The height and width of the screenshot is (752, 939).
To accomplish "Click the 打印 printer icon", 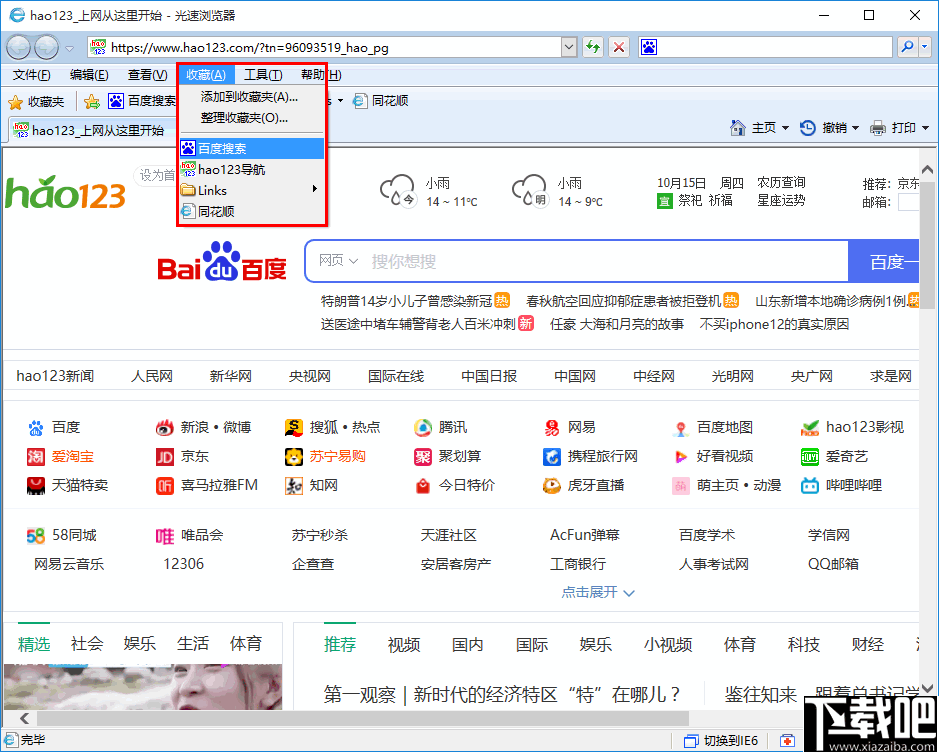I will click(x=878, y=128).
